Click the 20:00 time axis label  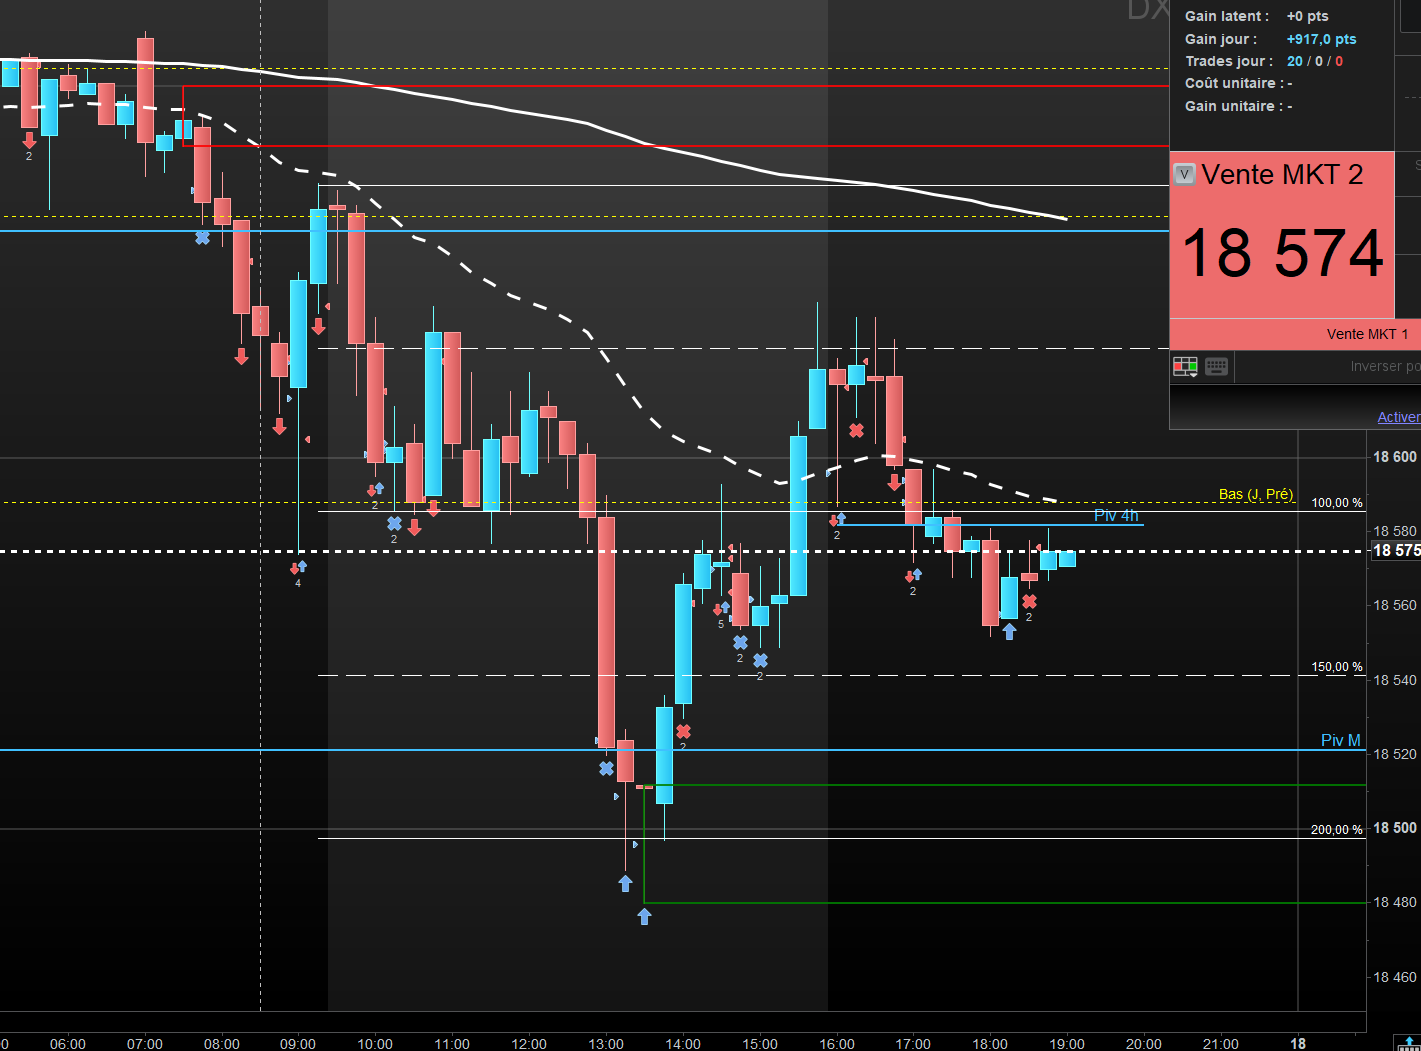1144,1044
